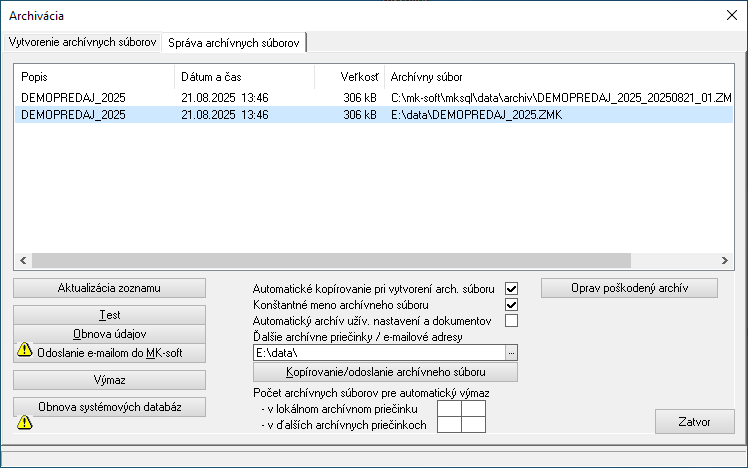Sort list by Dátum a čas column header
Viewport: 748px width, 468px height.
pyautogui.click(x=243, y=77)
